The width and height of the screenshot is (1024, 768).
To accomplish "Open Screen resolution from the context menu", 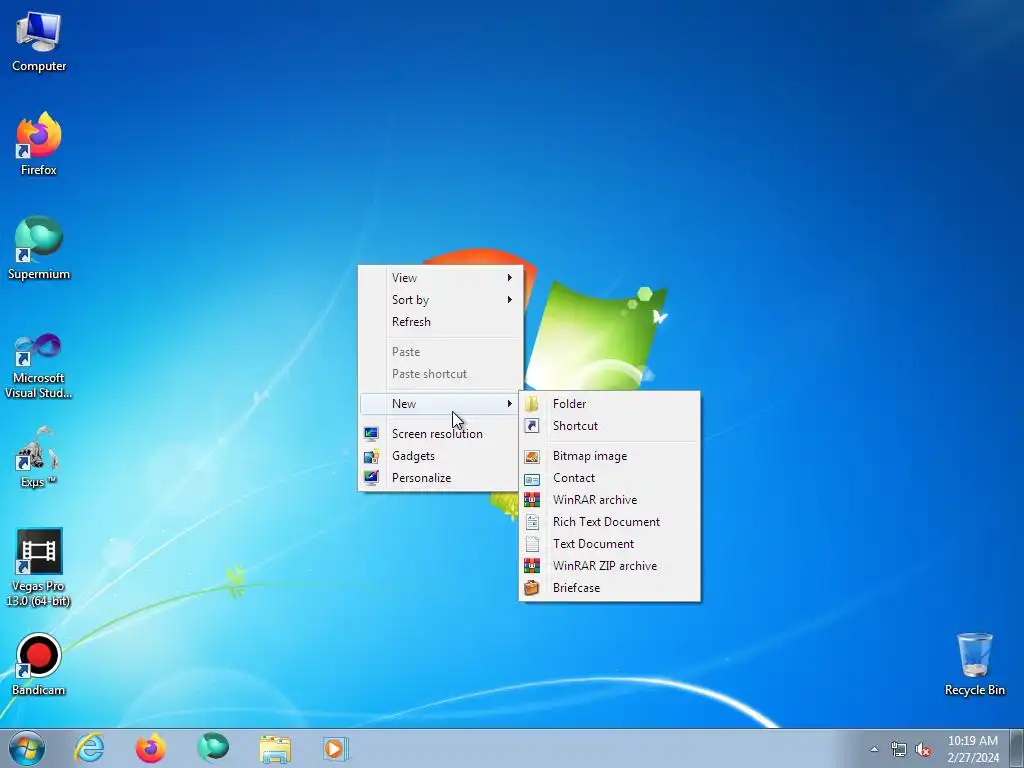I will [x=441, y=434].
